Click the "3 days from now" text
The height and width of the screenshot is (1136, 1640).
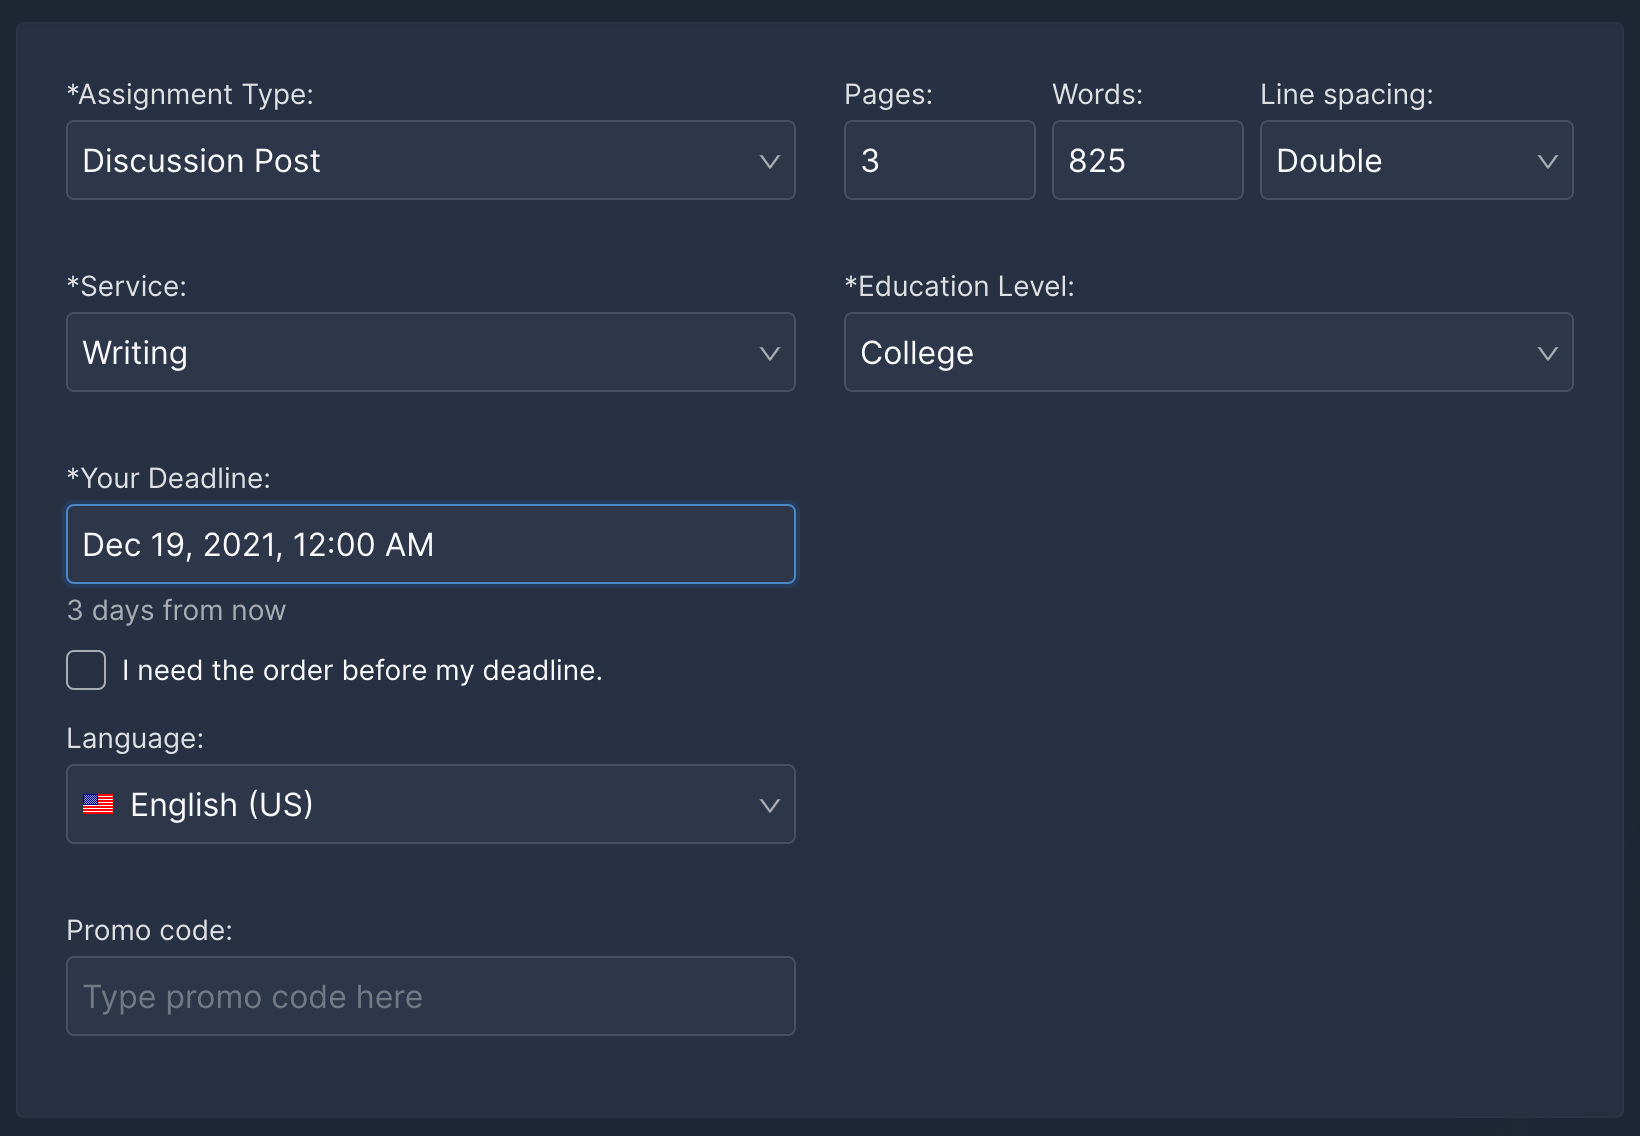click(176, 611)
